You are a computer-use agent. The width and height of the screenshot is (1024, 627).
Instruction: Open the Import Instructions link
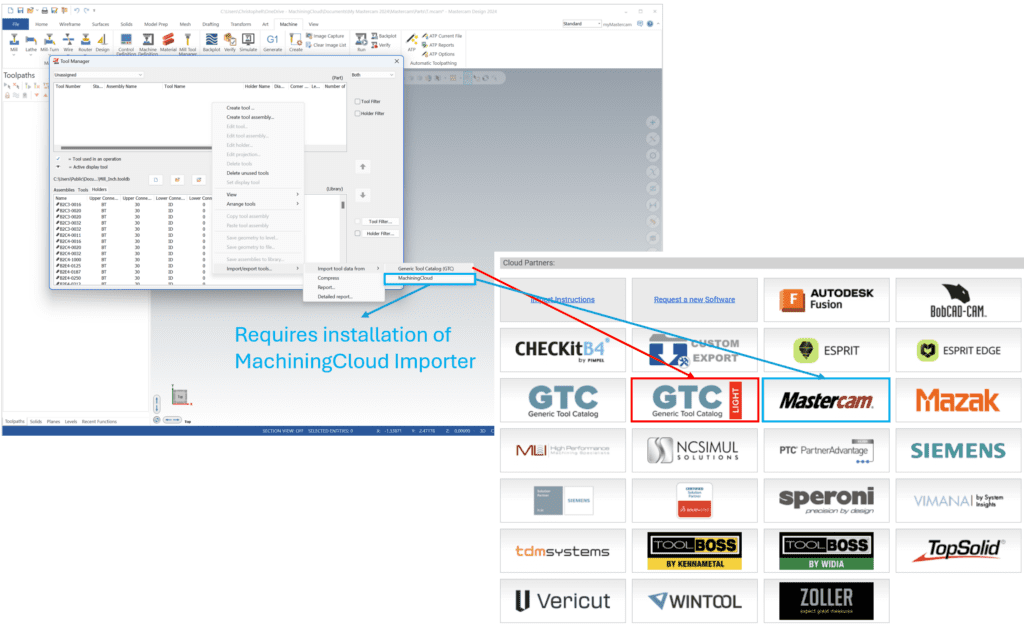(x=562, y=300)
